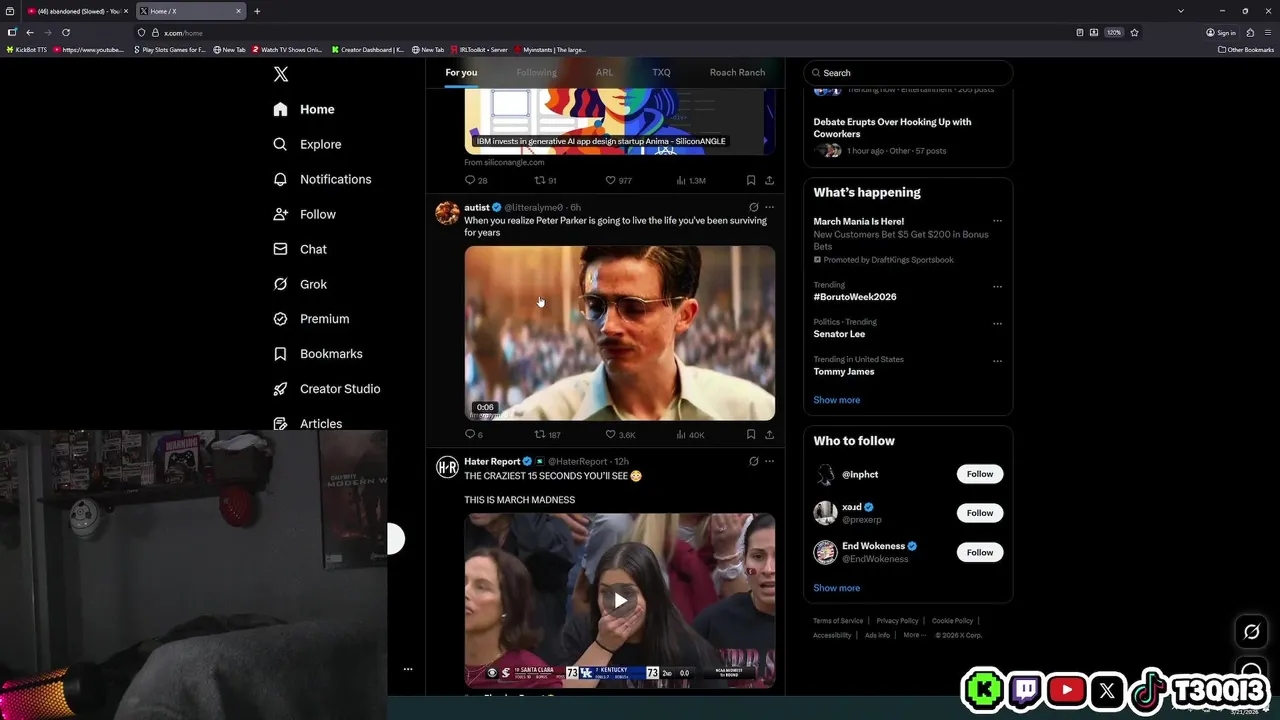The height and width of the screenshot is (720, 1280).
Task: Click the X search field
Action: point(908,72)
